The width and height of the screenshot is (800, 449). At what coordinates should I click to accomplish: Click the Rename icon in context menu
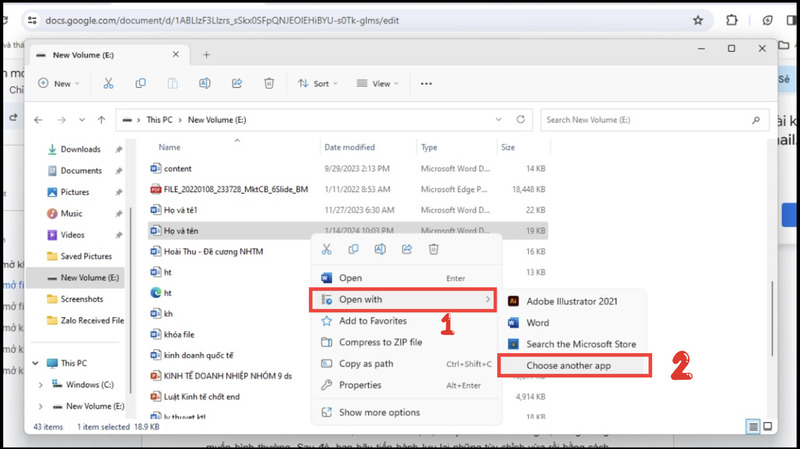380,249
